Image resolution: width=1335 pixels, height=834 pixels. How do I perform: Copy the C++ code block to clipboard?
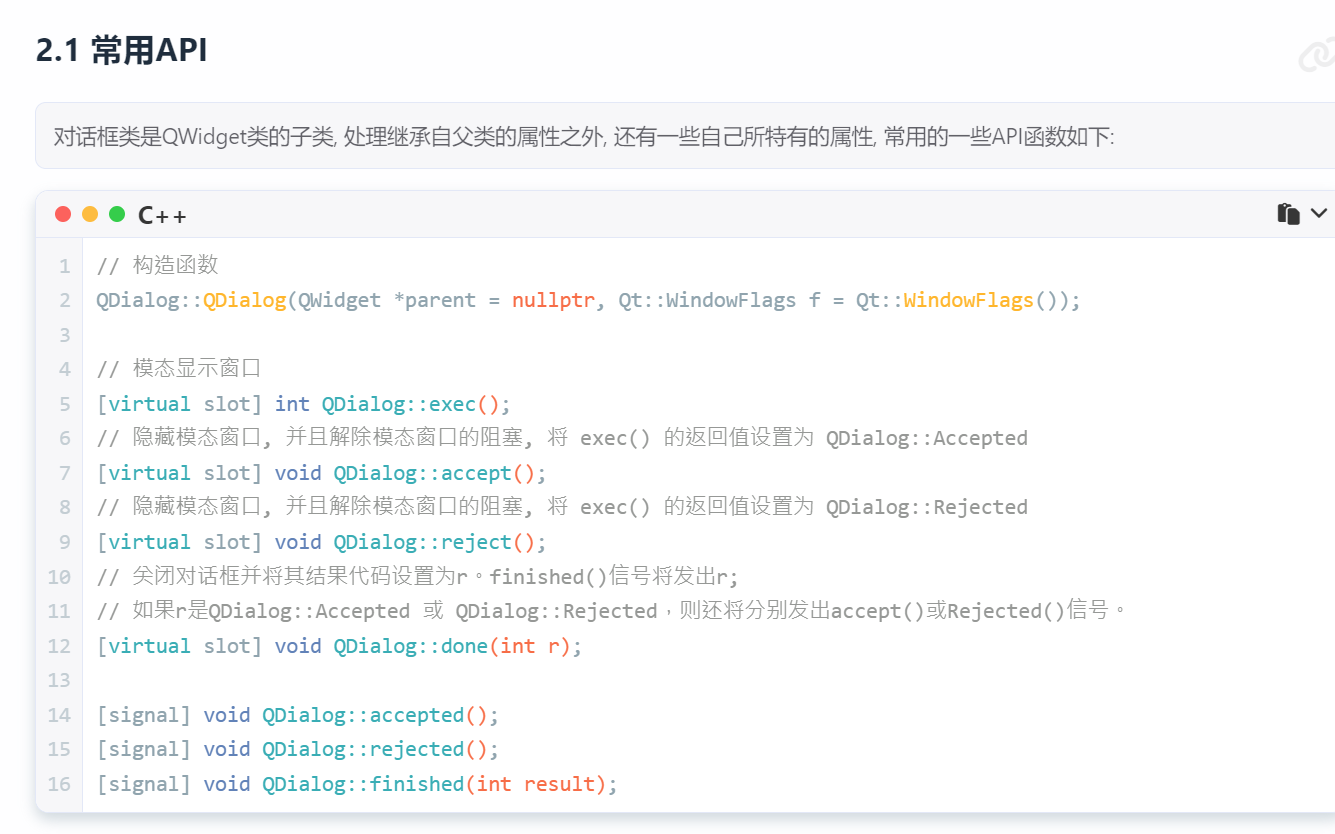[1288, 213]
